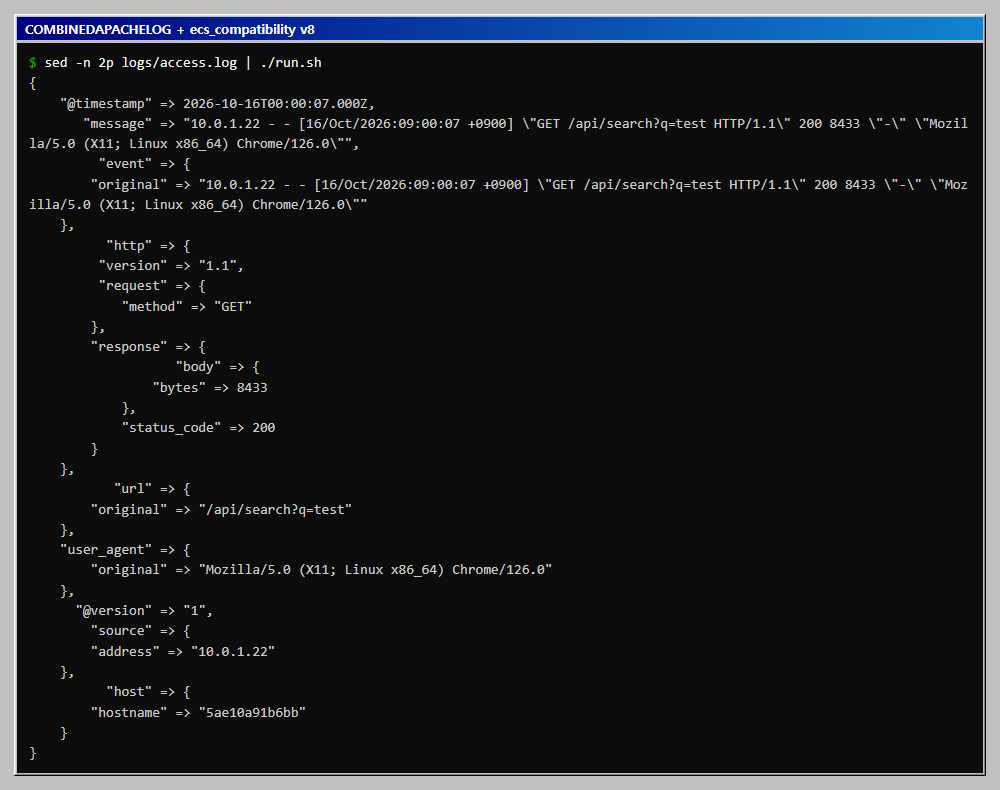Click the window title COMBINEDAPACHELOG + ecs_compatibility v8
Screen dimensions: 1000x790
click(x=170, y=30)
